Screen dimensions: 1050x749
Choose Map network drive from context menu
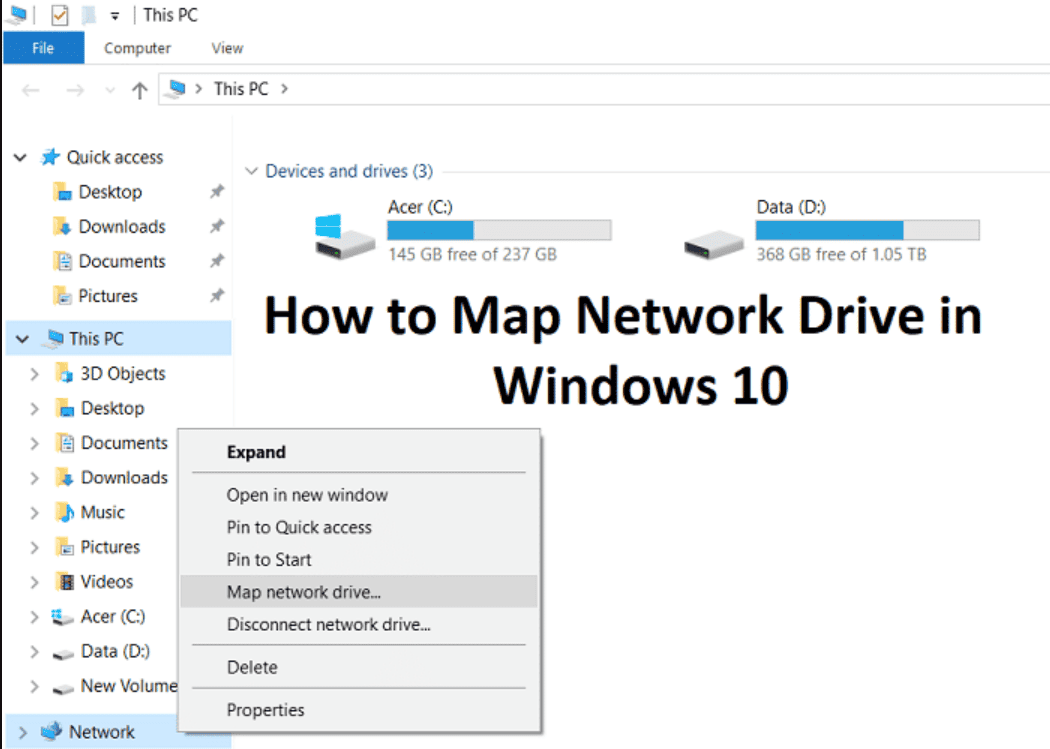[304, 592]
